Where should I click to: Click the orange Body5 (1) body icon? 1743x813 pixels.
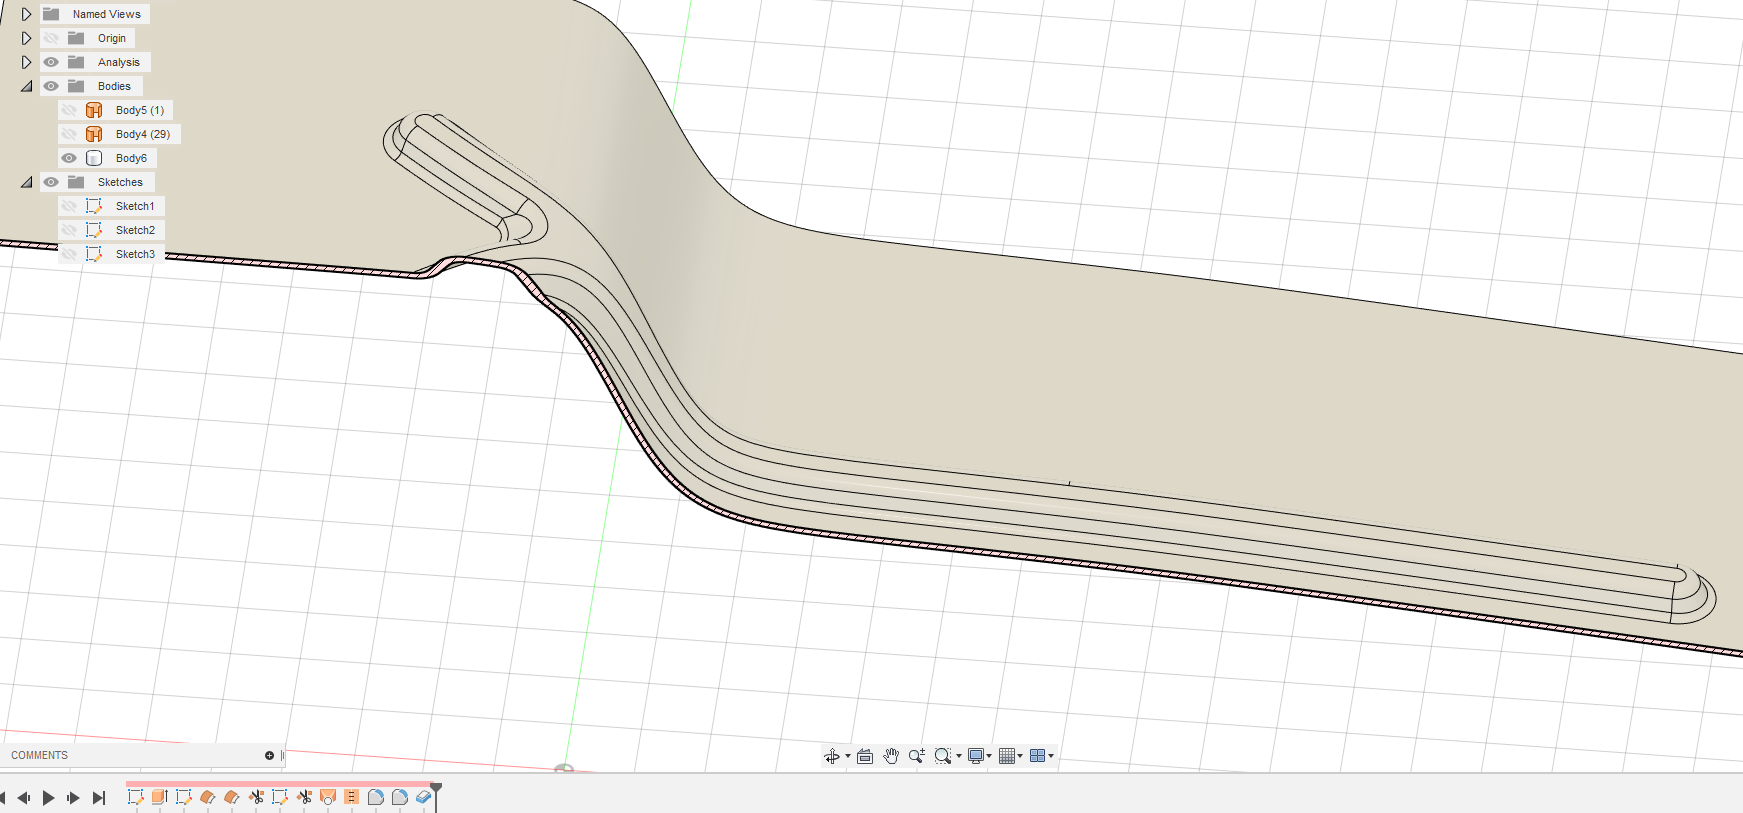pyautogui.click(x=94, y=110)
